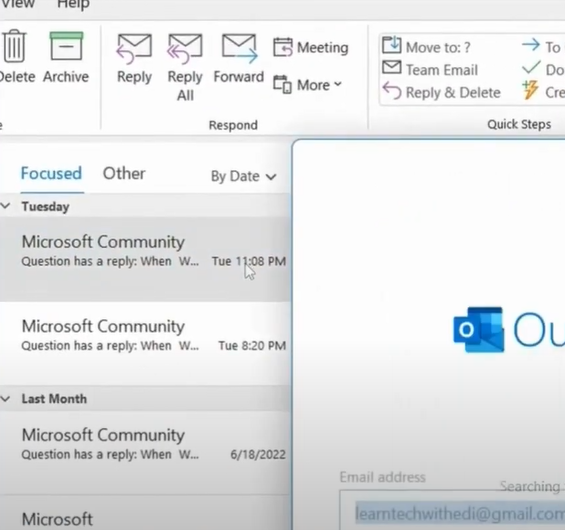Switch to the Other inbox tab
Image resolution: width=565 pixels, height=530 pixels.
pos(124,173)
